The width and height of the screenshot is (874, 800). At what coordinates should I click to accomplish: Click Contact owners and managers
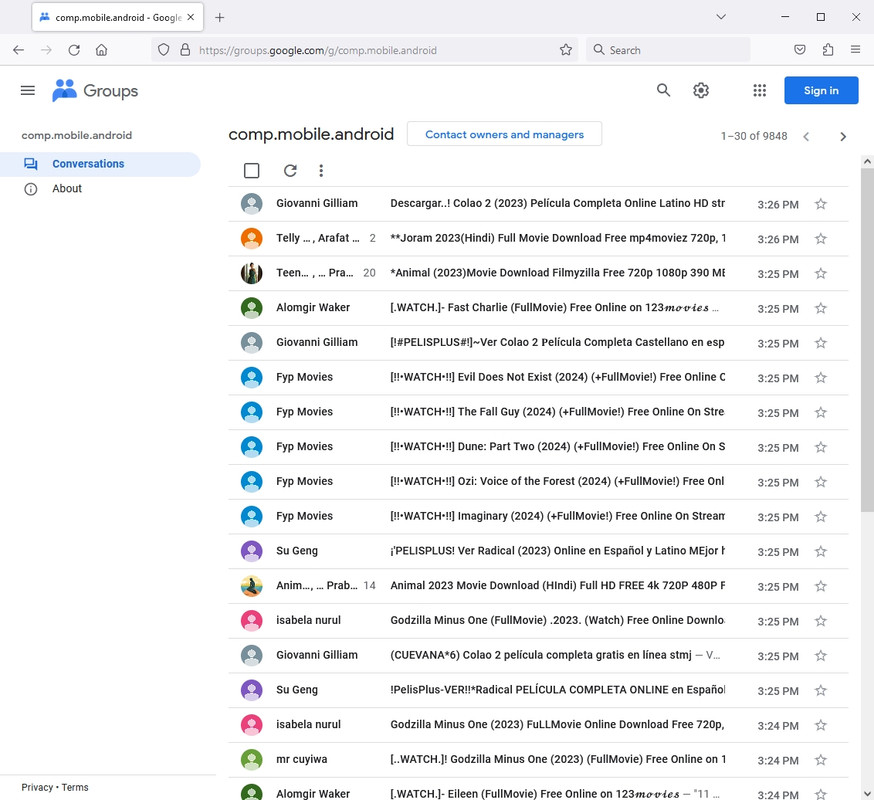point(504,134)
